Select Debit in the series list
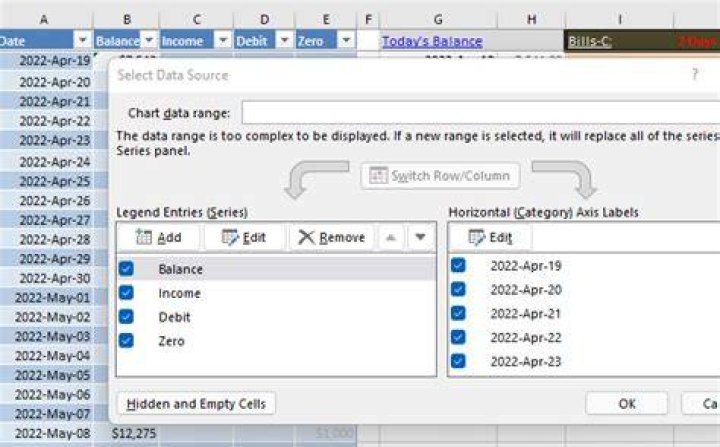The height and width of the screenshot is (447, 720). [x=174, y=317]
